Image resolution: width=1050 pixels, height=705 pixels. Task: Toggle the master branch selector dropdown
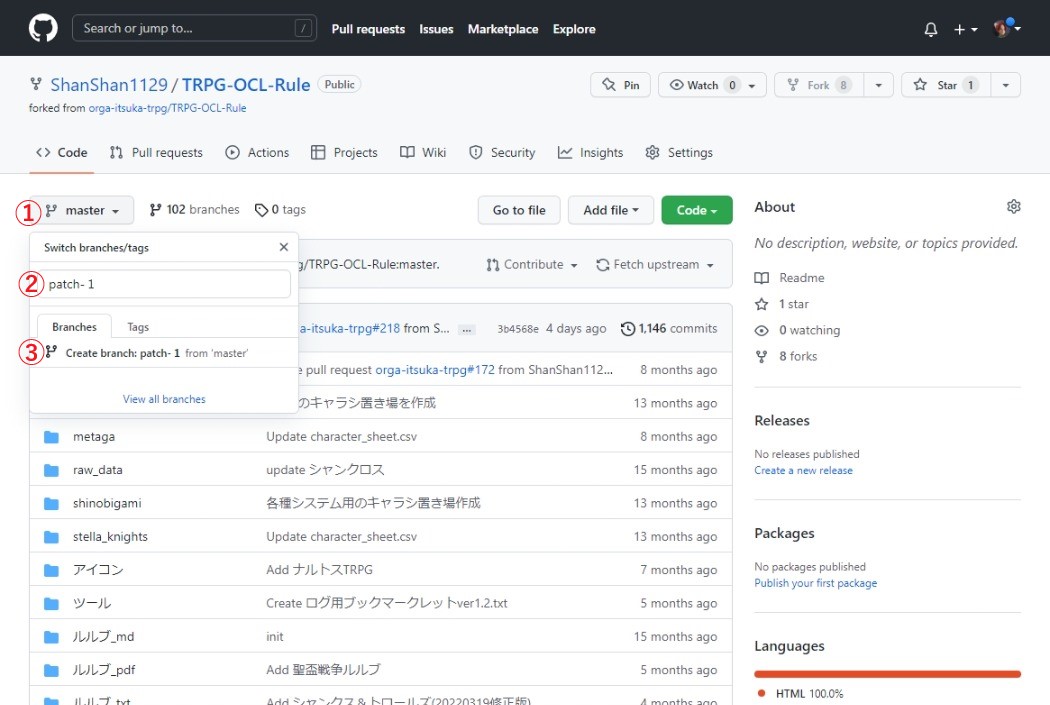(x=82, y=210)
